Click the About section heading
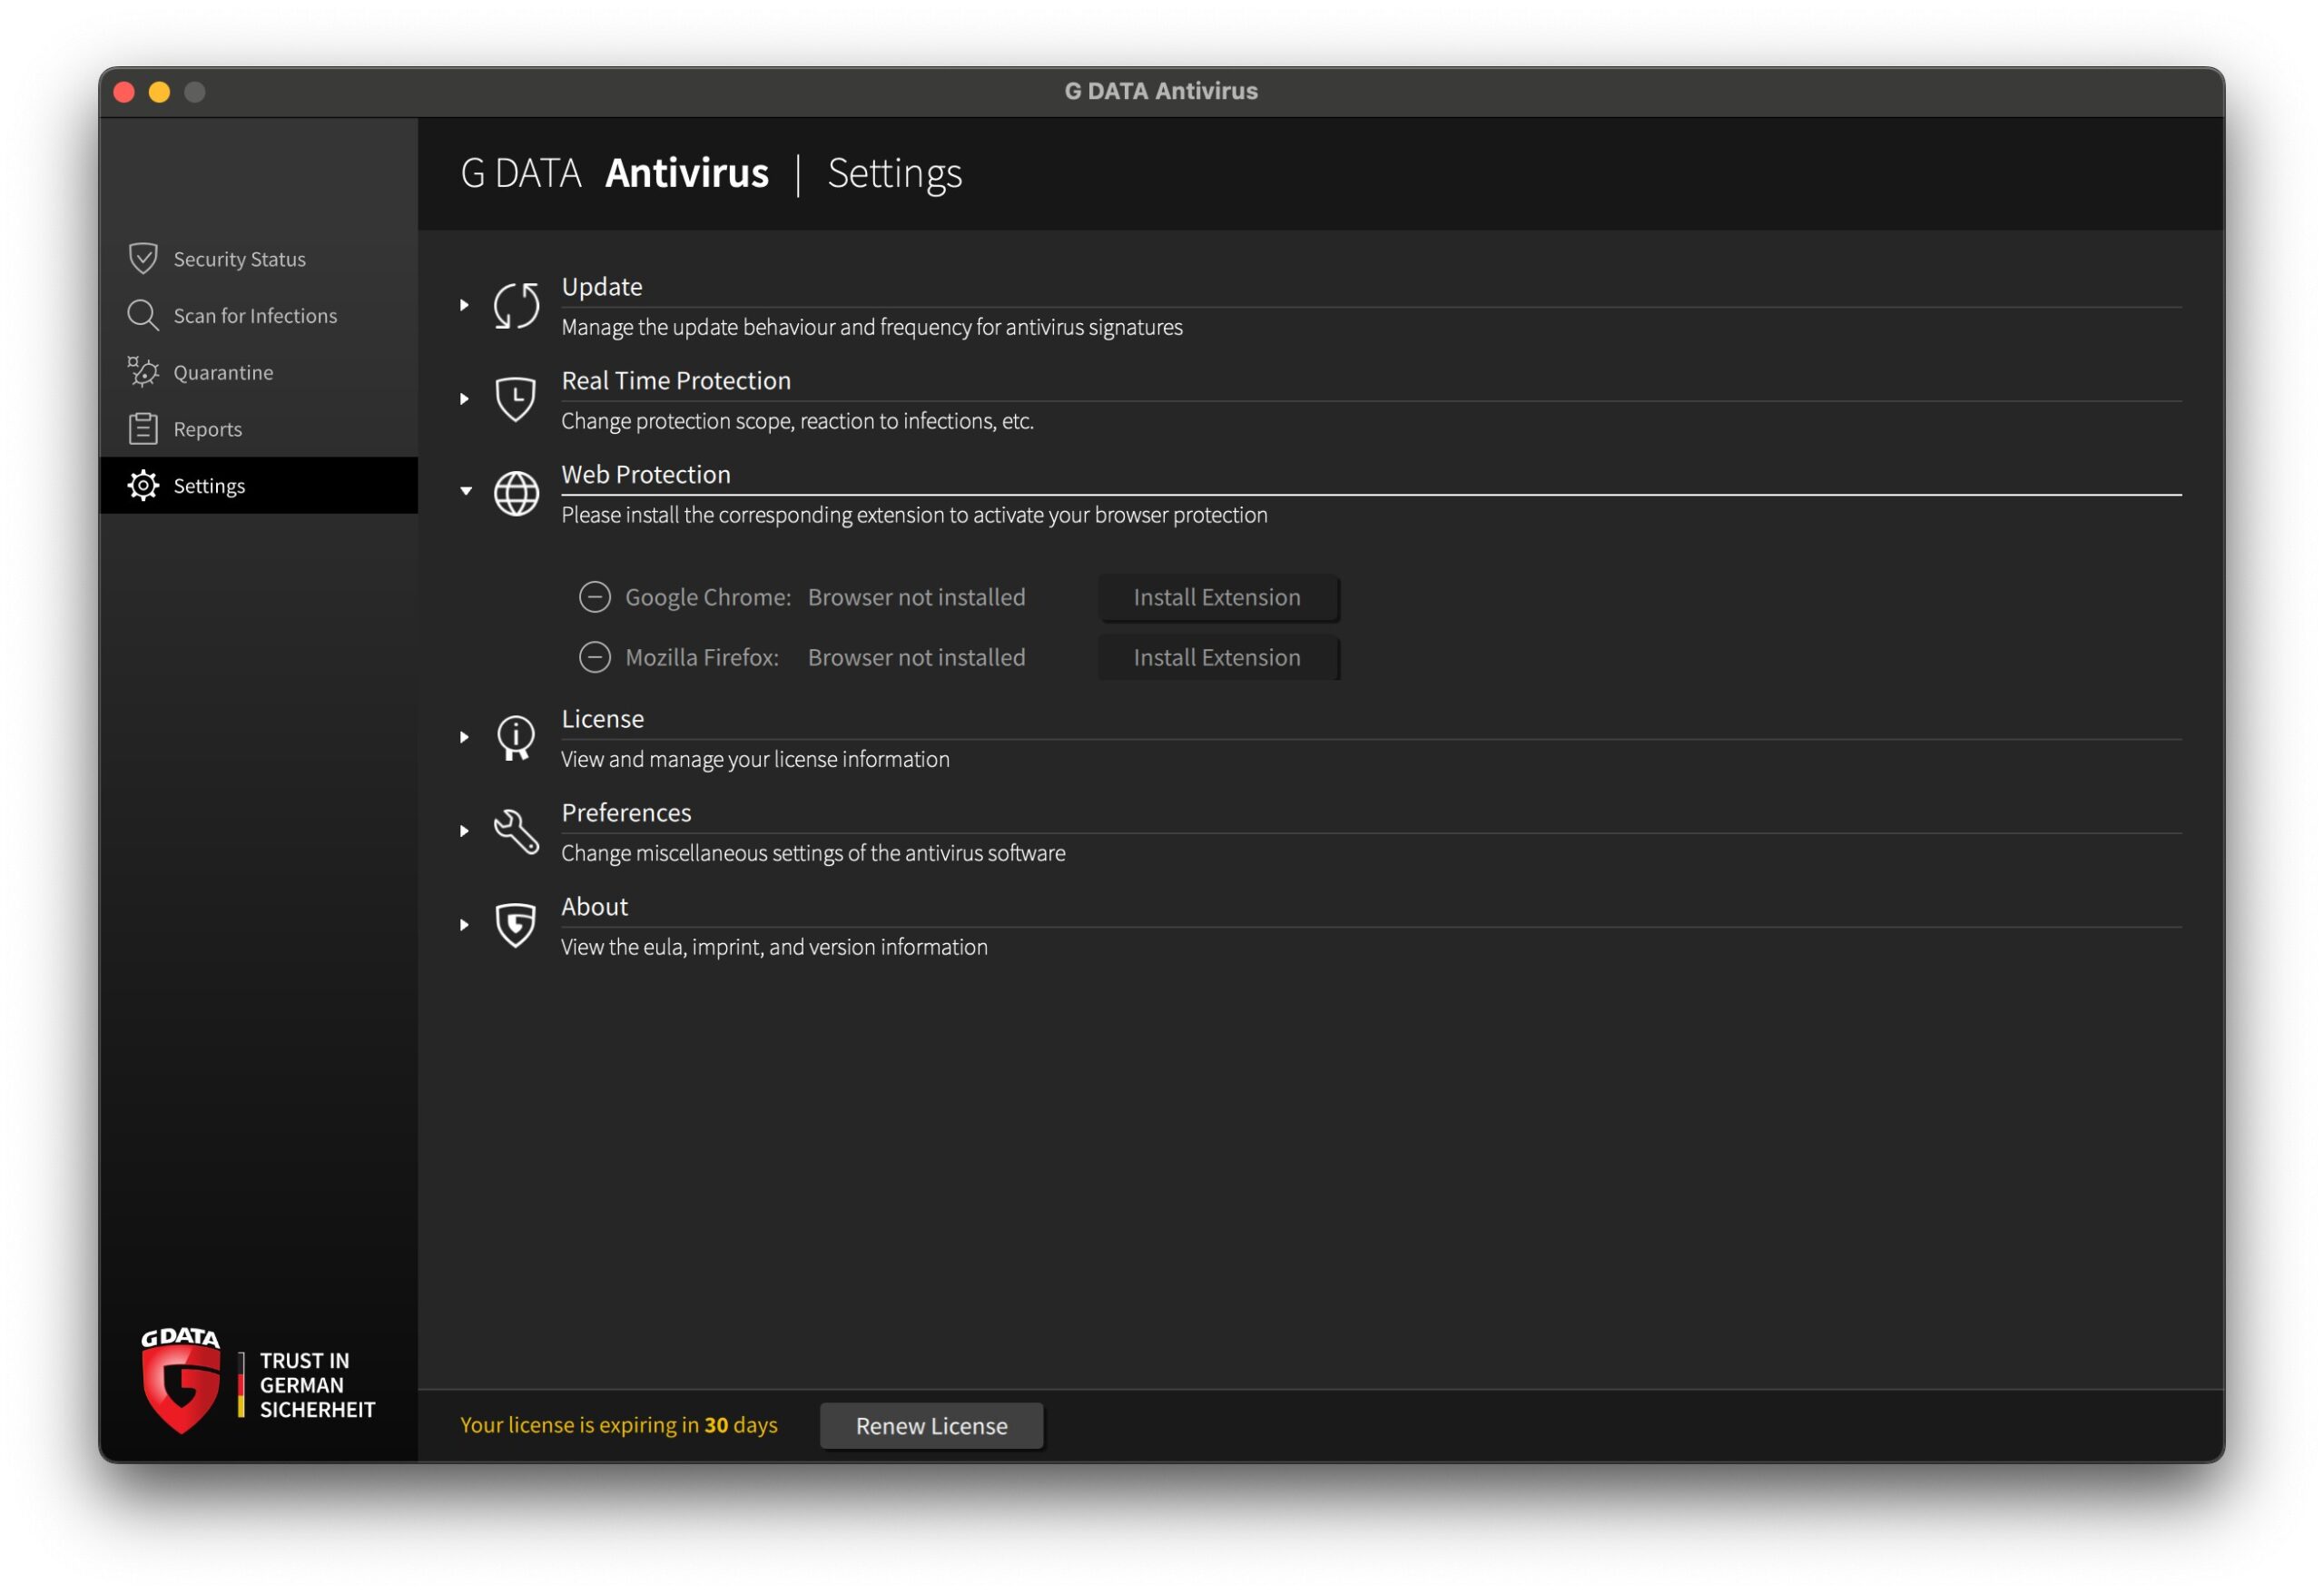Viewport: 2324px width, 1594px height. tap(595, 907)
